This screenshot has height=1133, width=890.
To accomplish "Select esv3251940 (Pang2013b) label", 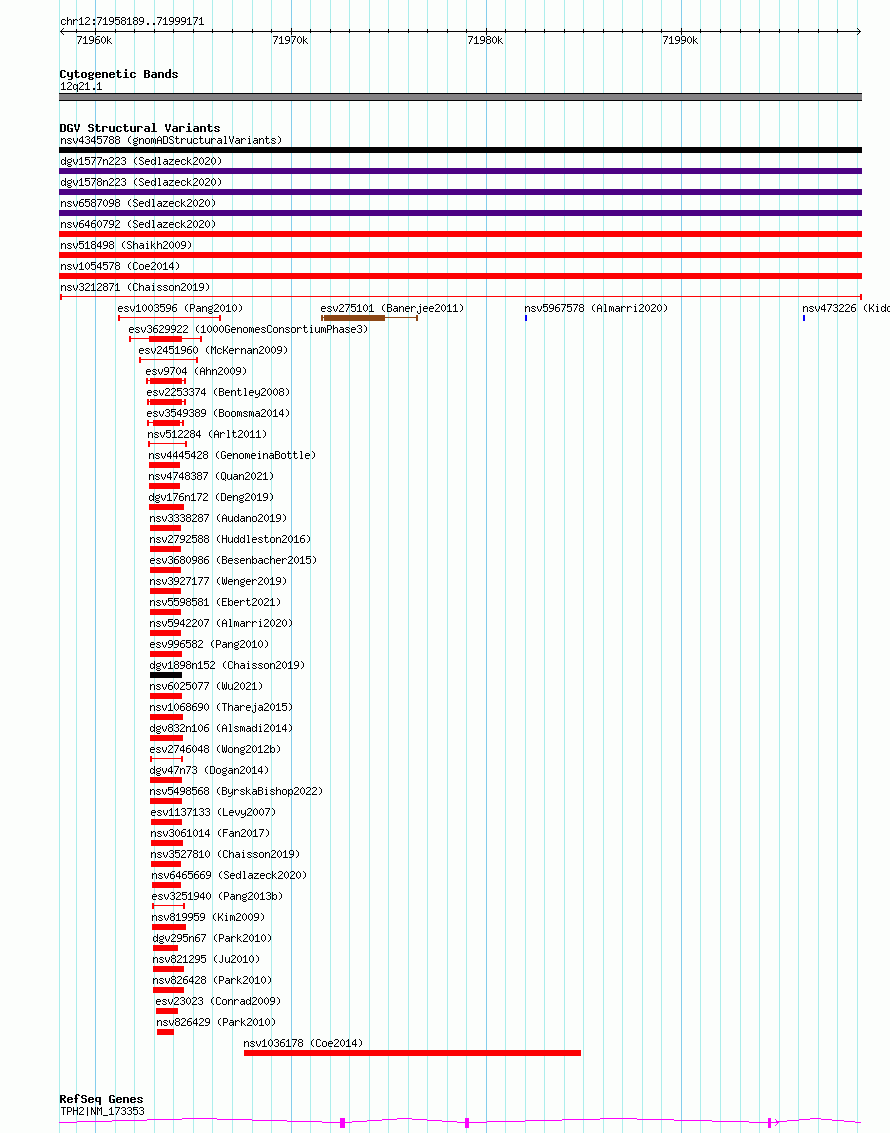I will 217,895.
